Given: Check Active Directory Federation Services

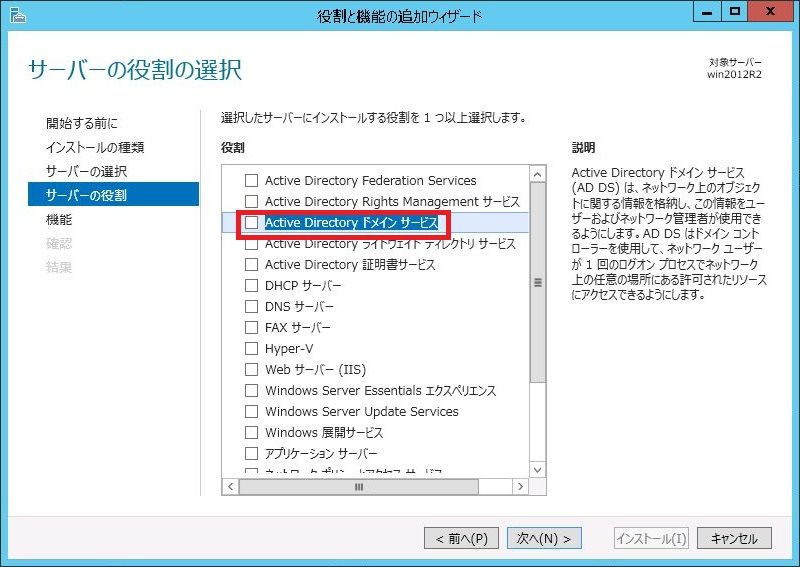Looking at the screenshot, I should [252, 181].
